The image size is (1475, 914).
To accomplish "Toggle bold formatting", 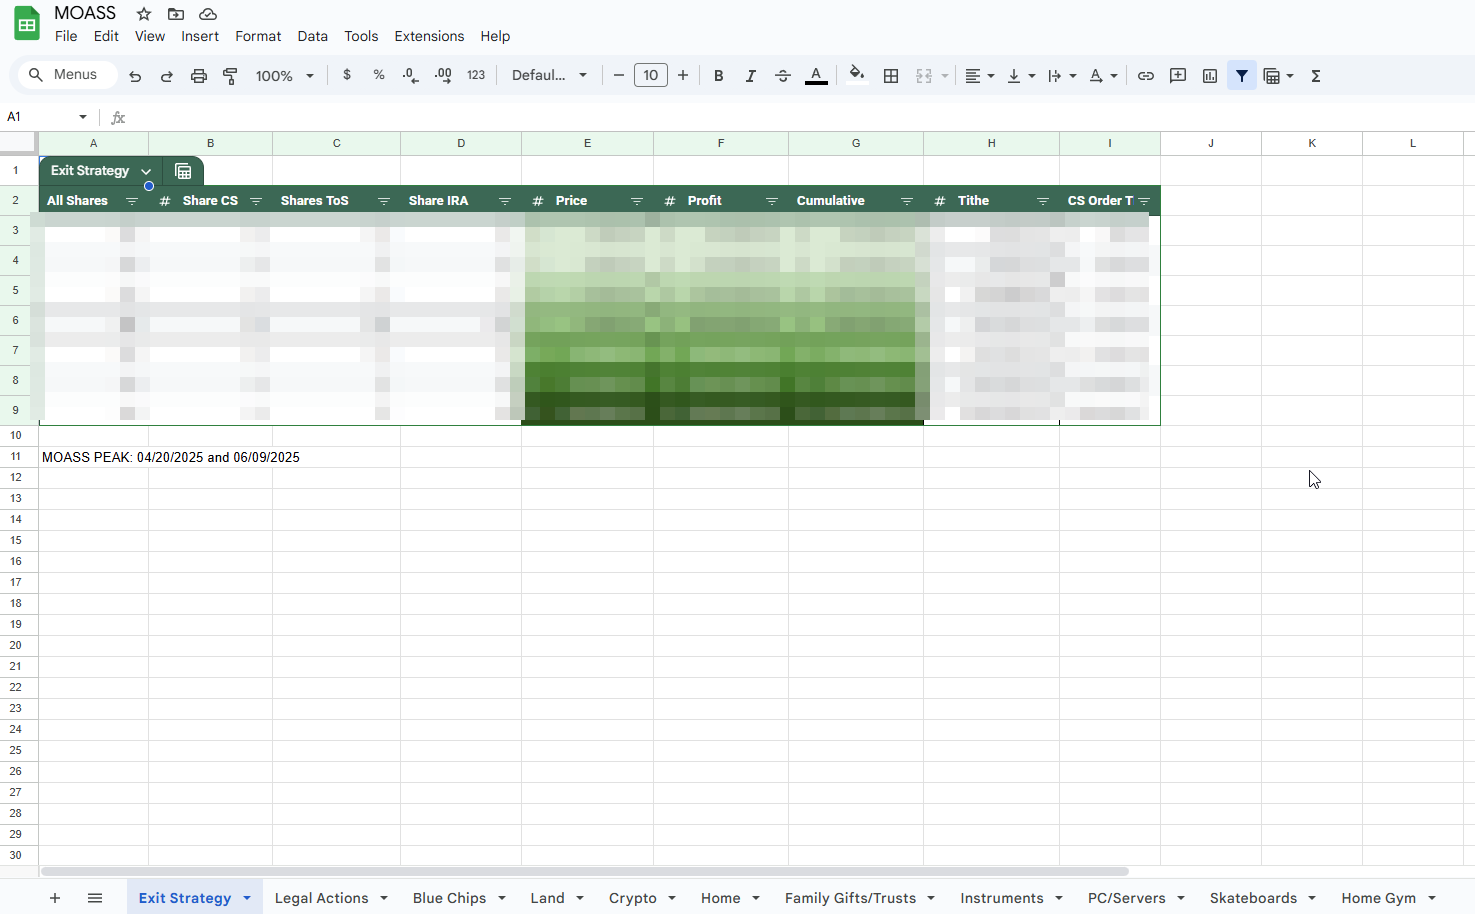I will click(718, 76).
